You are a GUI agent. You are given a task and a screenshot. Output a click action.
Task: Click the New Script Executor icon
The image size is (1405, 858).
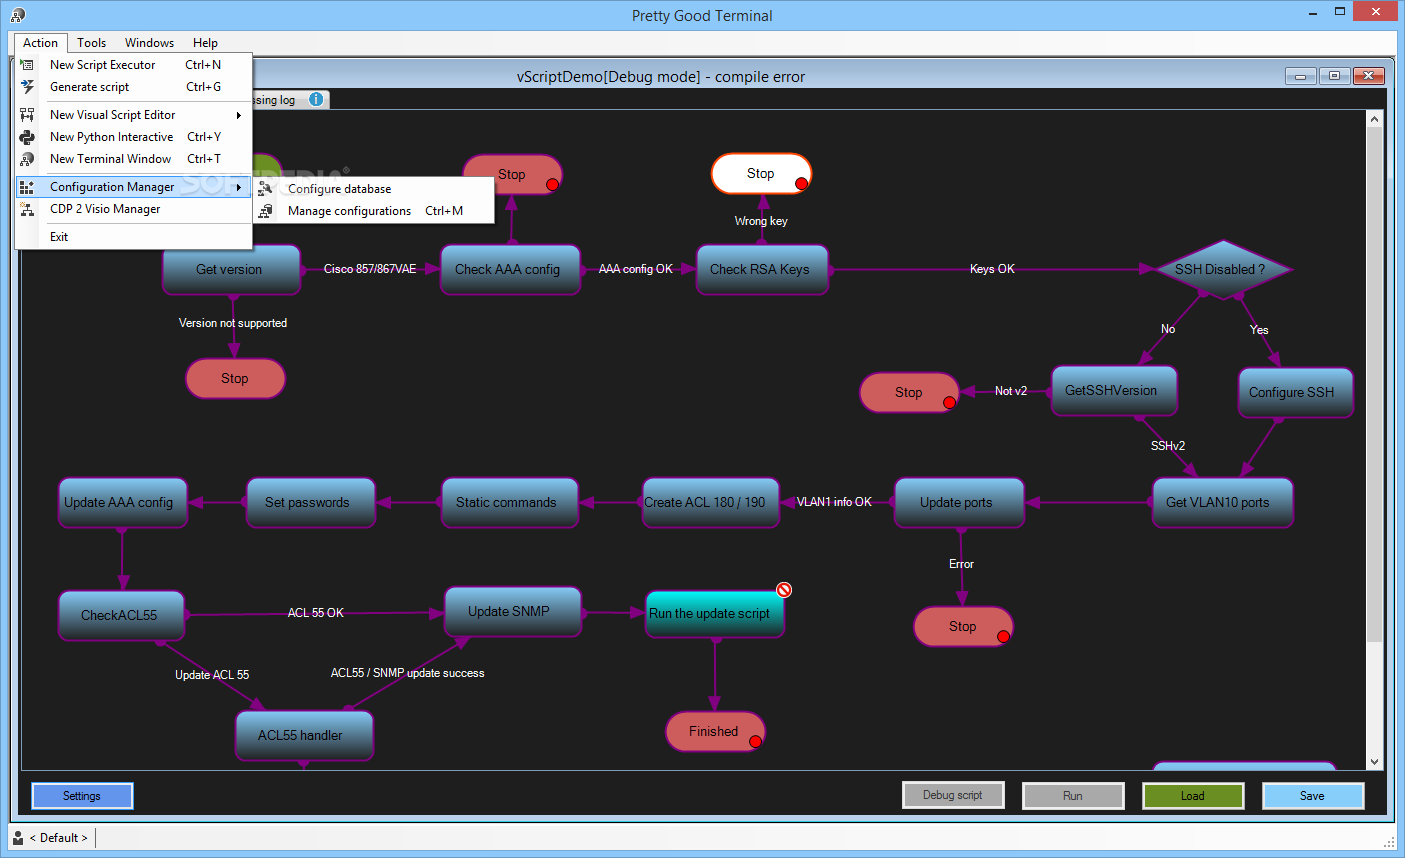point(27,65)
